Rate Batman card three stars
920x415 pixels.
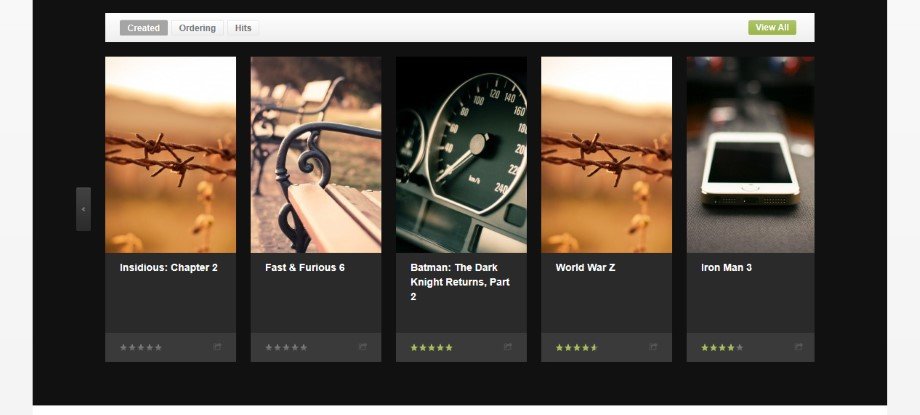(431, 347)
